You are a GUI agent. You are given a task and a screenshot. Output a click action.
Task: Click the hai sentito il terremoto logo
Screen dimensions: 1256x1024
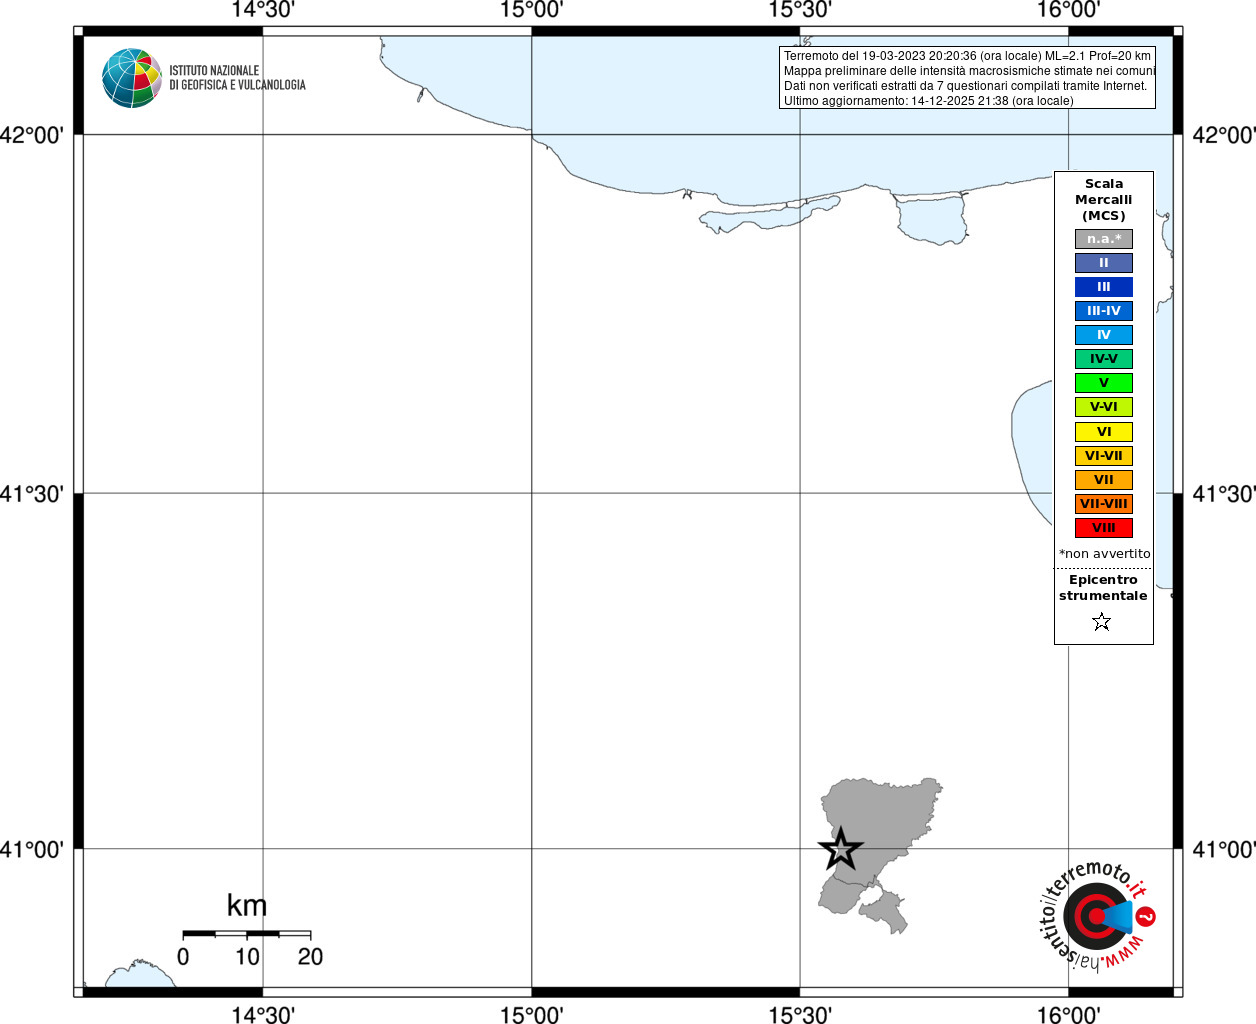tap(1098, 916)
